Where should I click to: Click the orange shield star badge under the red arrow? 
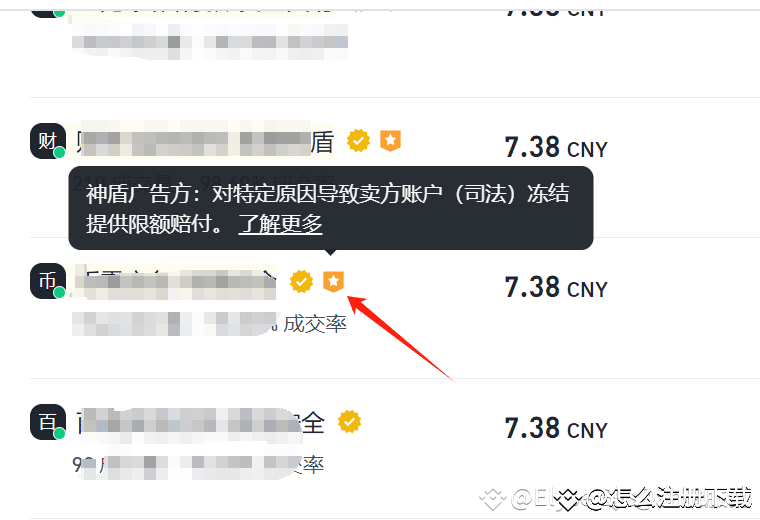[333, 282]
